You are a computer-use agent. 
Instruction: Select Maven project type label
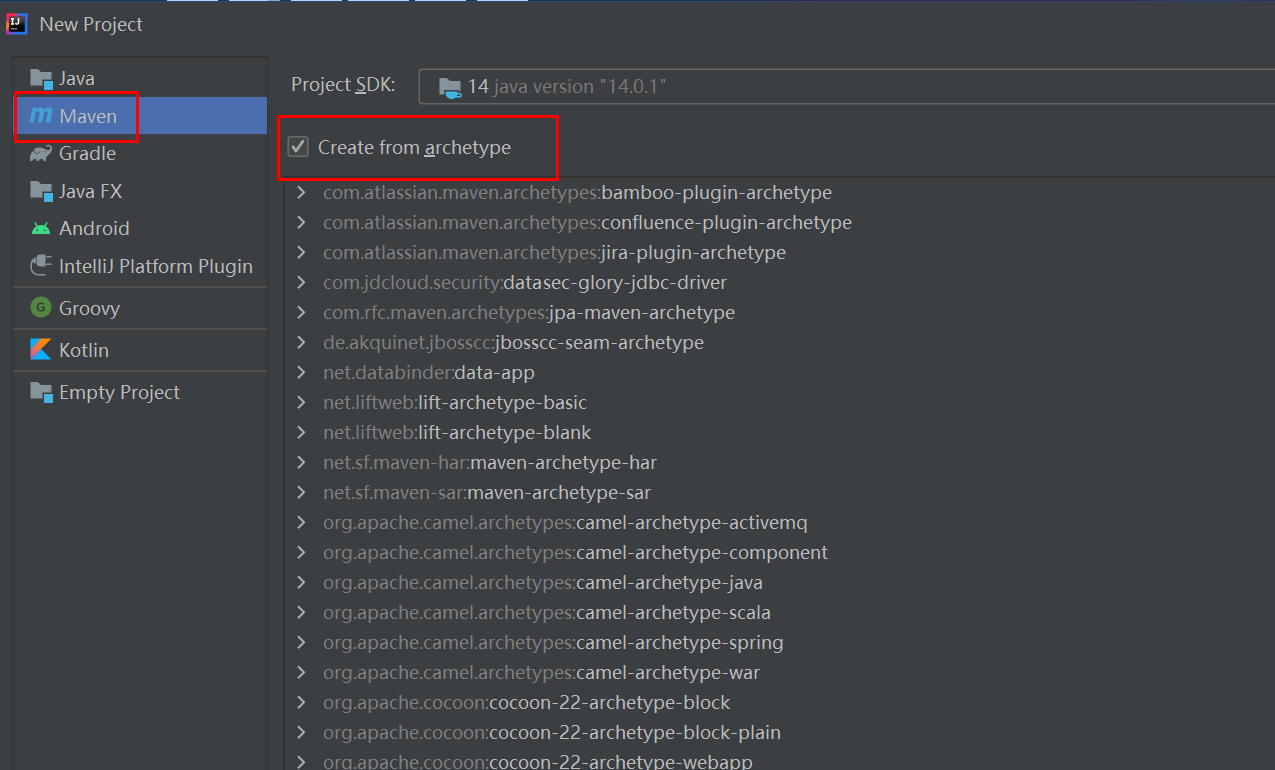click(x=88, y=116)
